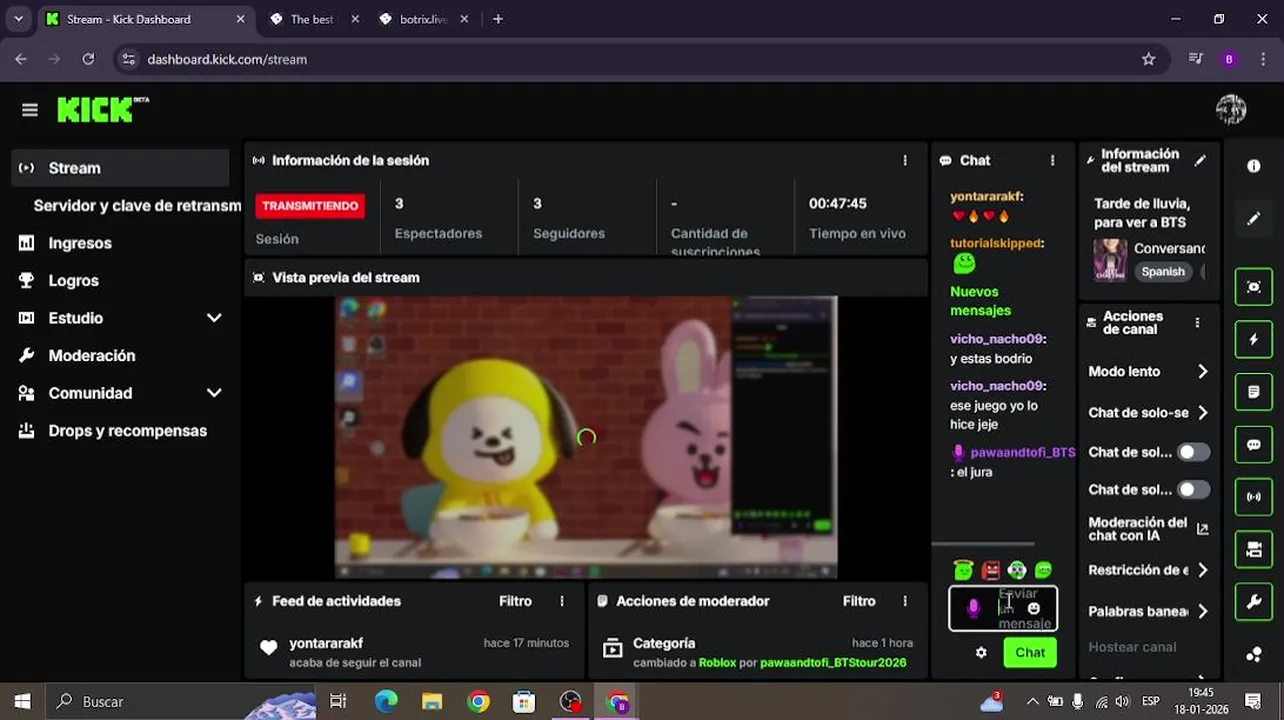
Task: Open Información de la sesión three-dot menu
Action: (x=905, y=160)
